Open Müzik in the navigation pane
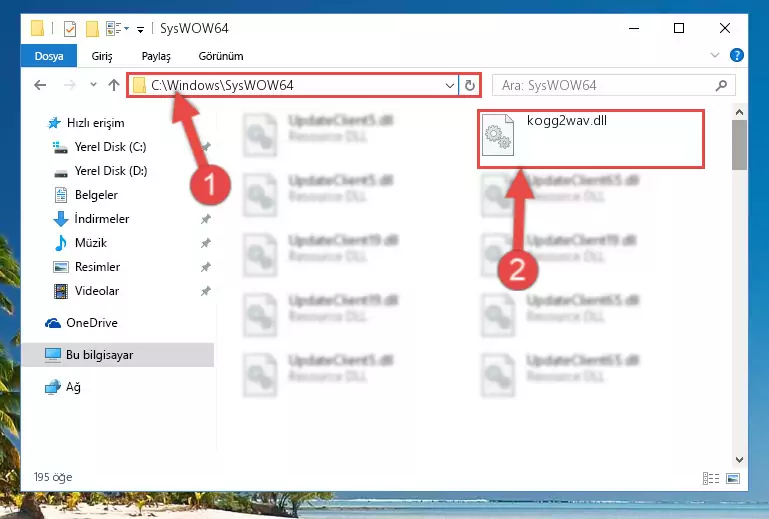Screen dimensions: 769x519 click(91, 243)
